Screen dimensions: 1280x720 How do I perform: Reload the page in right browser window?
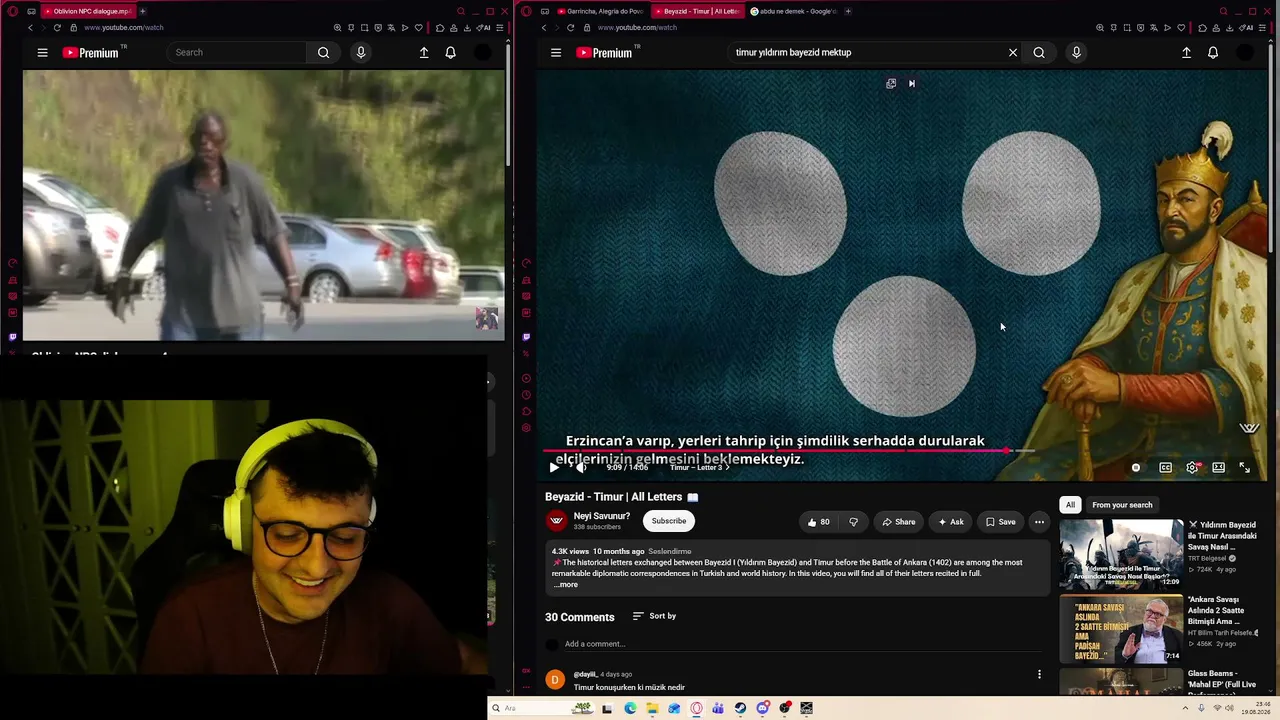point(570,28)
